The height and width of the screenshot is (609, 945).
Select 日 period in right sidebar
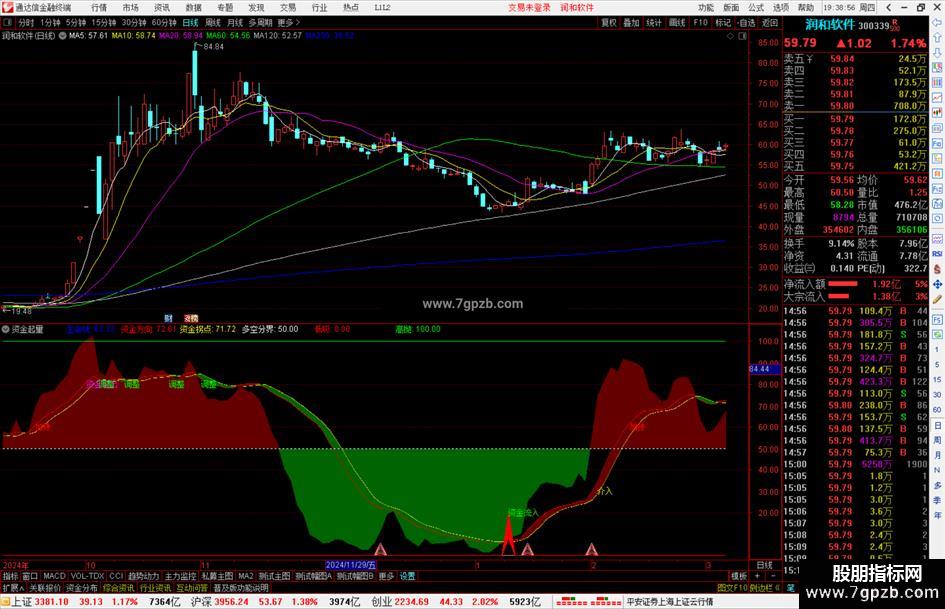click(x=937, y=425)
